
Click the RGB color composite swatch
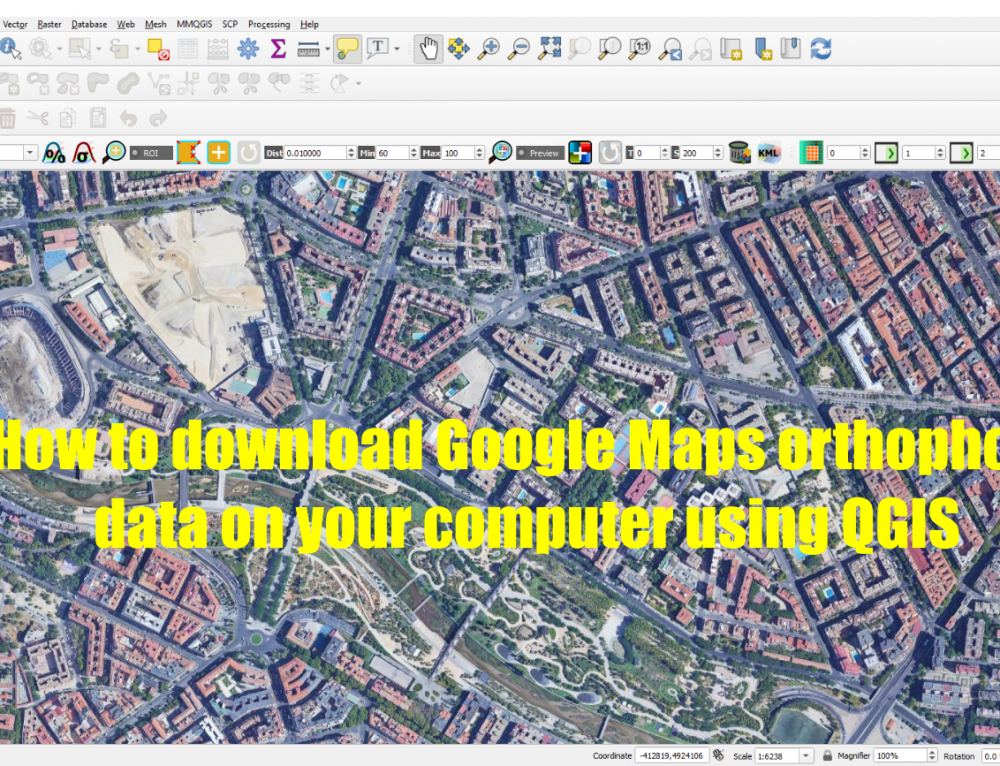(x=580, y=152)
